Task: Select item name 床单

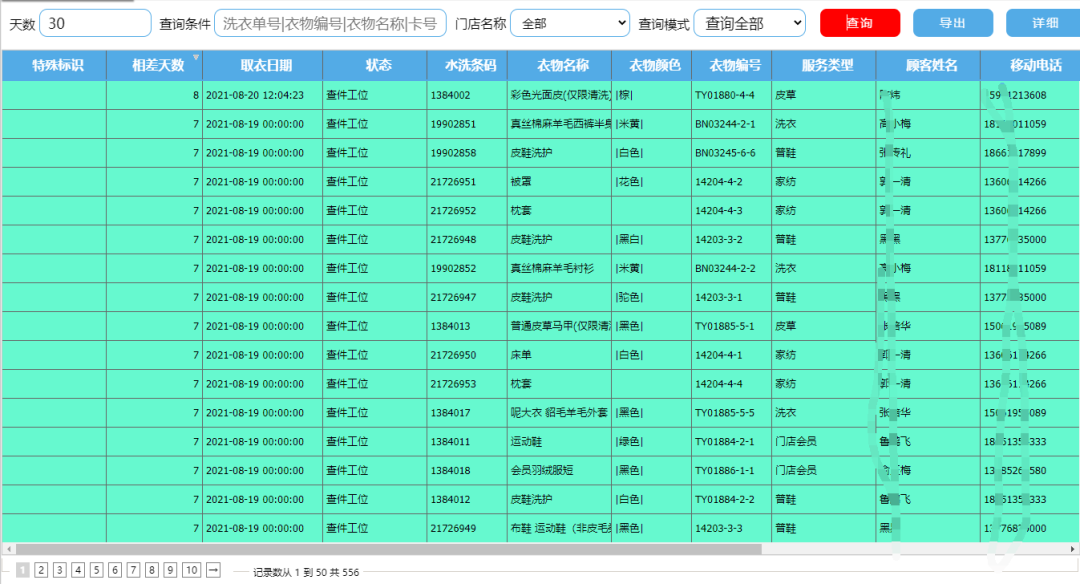Action: (560, 355)
